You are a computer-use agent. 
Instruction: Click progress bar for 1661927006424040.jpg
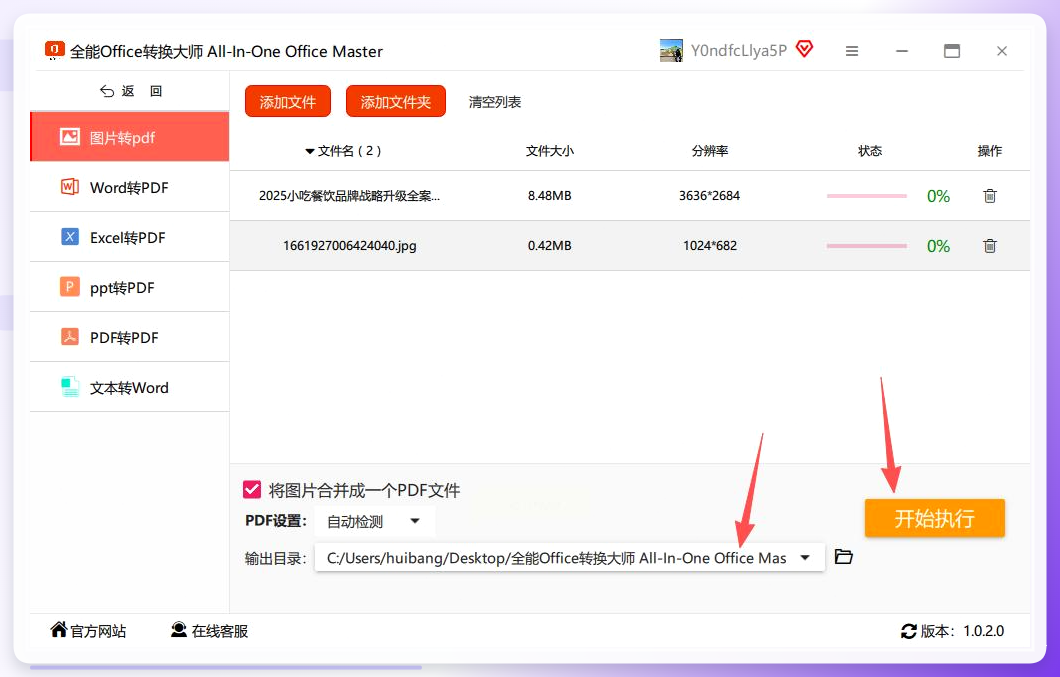[867, 246]
